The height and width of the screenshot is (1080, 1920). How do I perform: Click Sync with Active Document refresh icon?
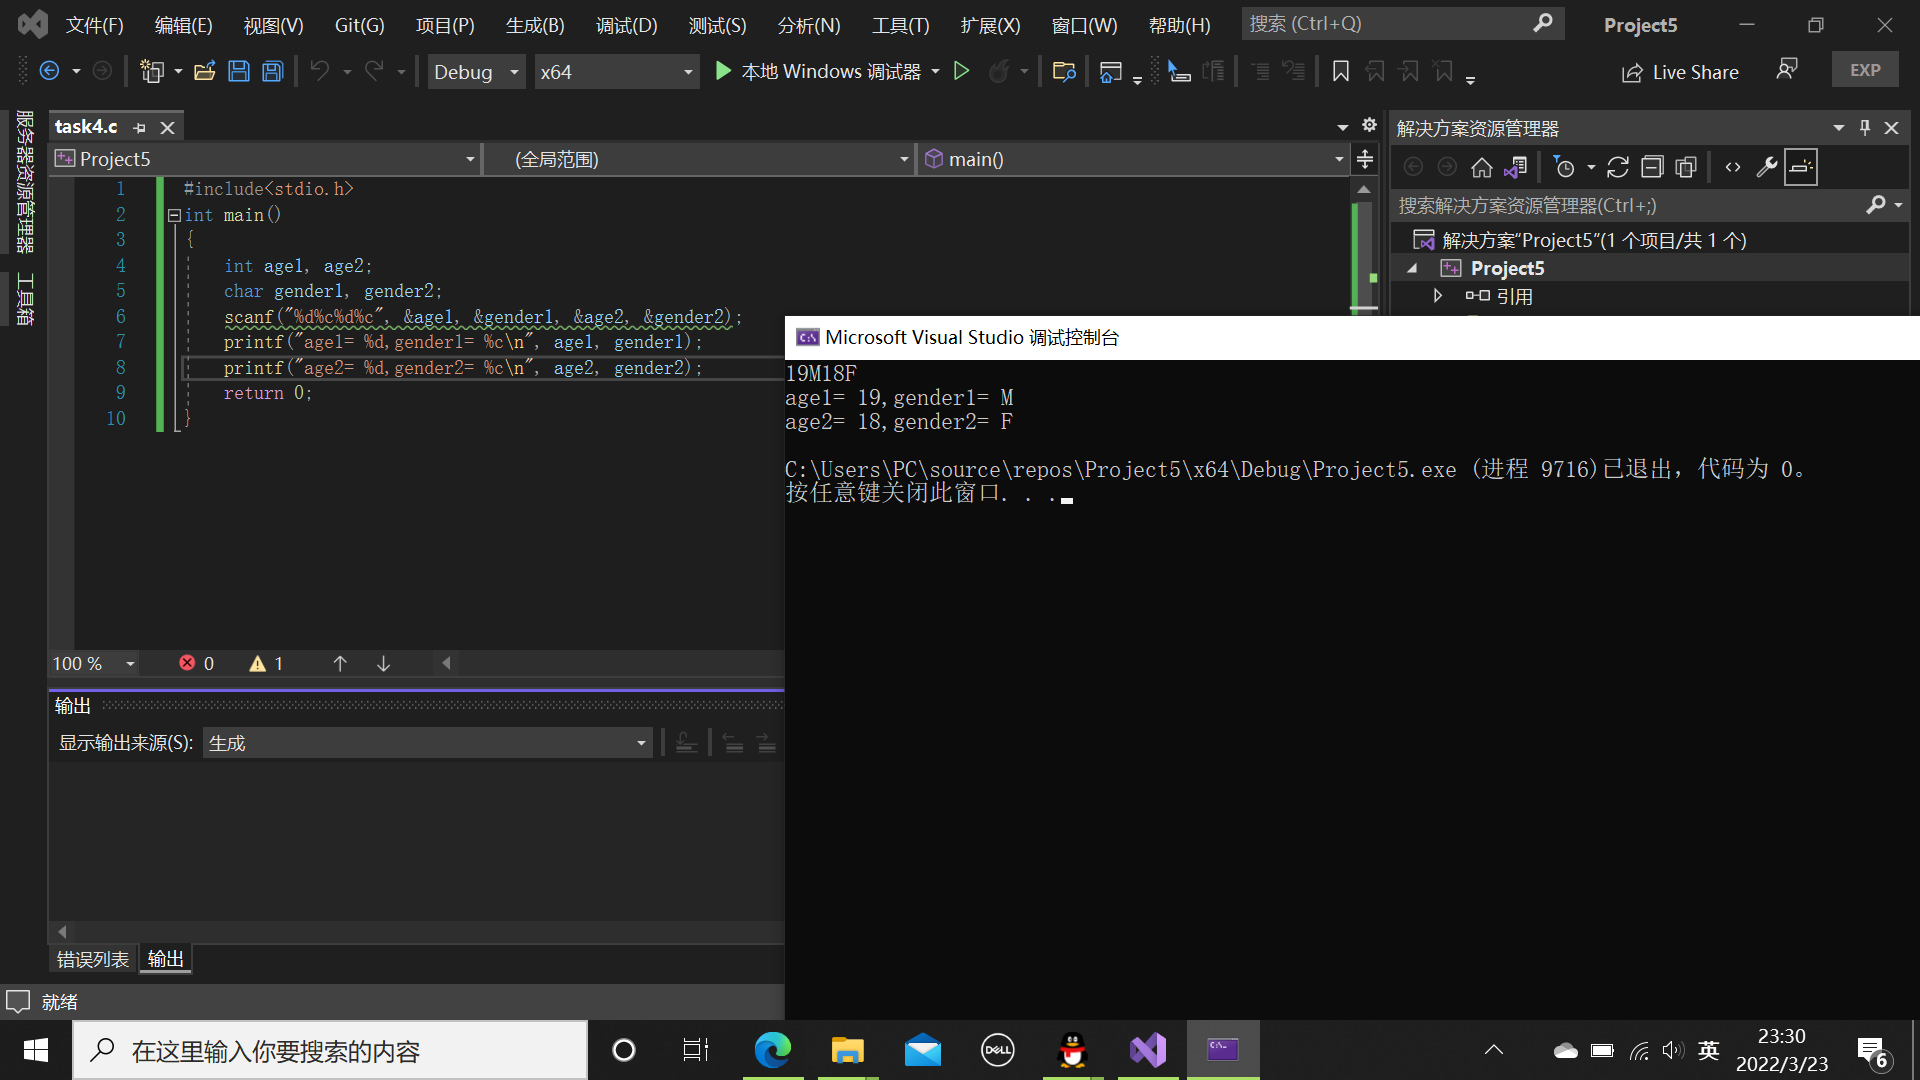1618,167
